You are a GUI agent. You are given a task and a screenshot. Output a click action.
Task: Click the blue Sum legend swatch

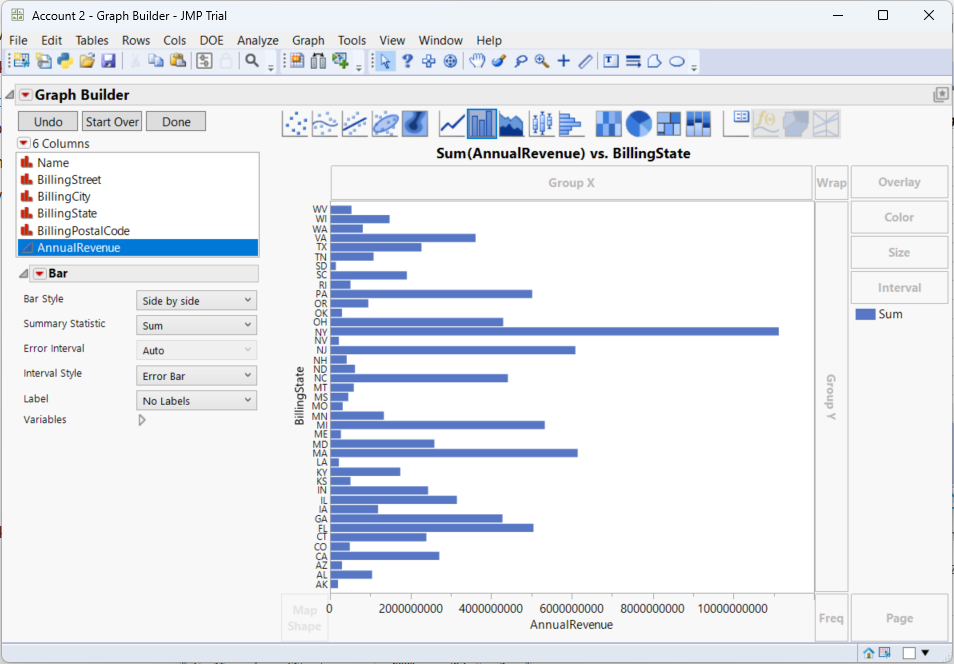865,314
